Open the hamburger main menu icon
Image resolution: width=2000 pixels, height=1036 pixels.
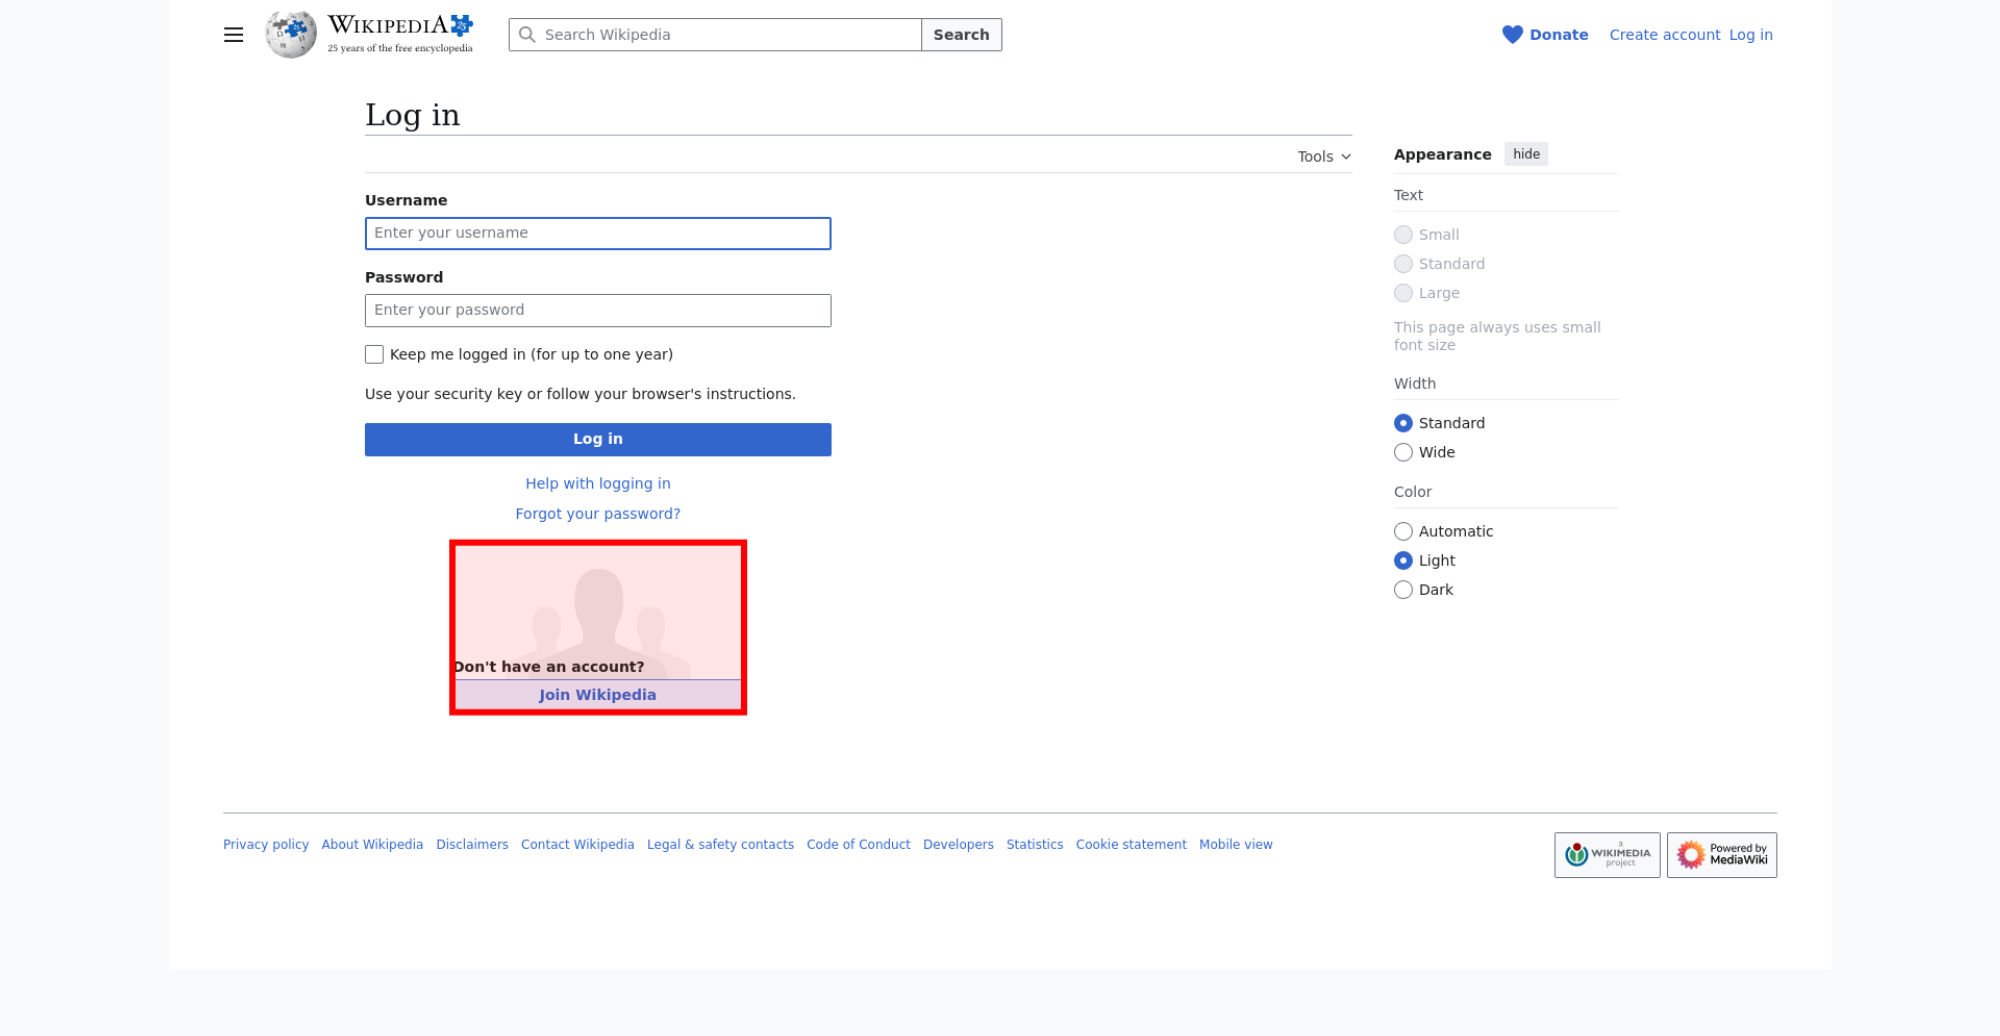(x=233, y=35)
